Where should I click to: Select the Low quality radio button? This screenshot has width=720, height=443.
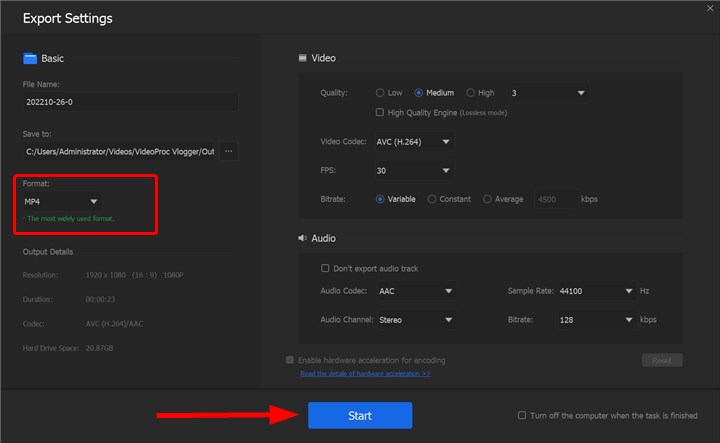pyautogui.click(x=380, y=93)
